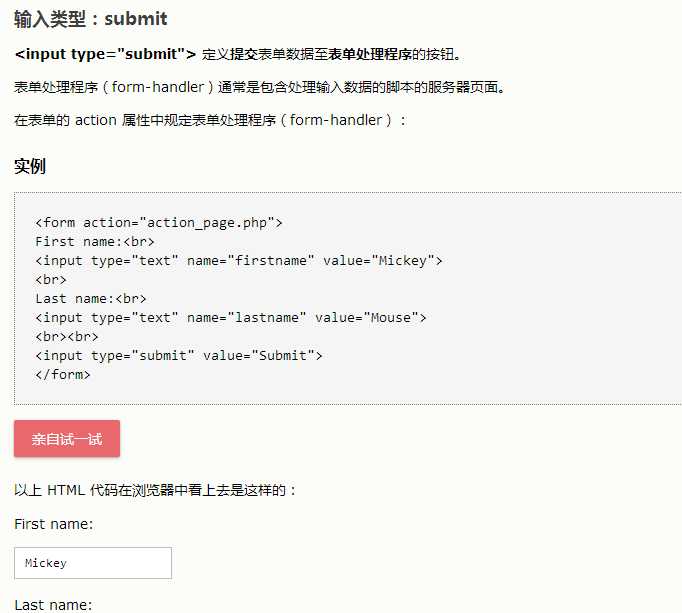Click the closing </form> code line
This screenshot has height=613, width=682.
click(63, 375)
